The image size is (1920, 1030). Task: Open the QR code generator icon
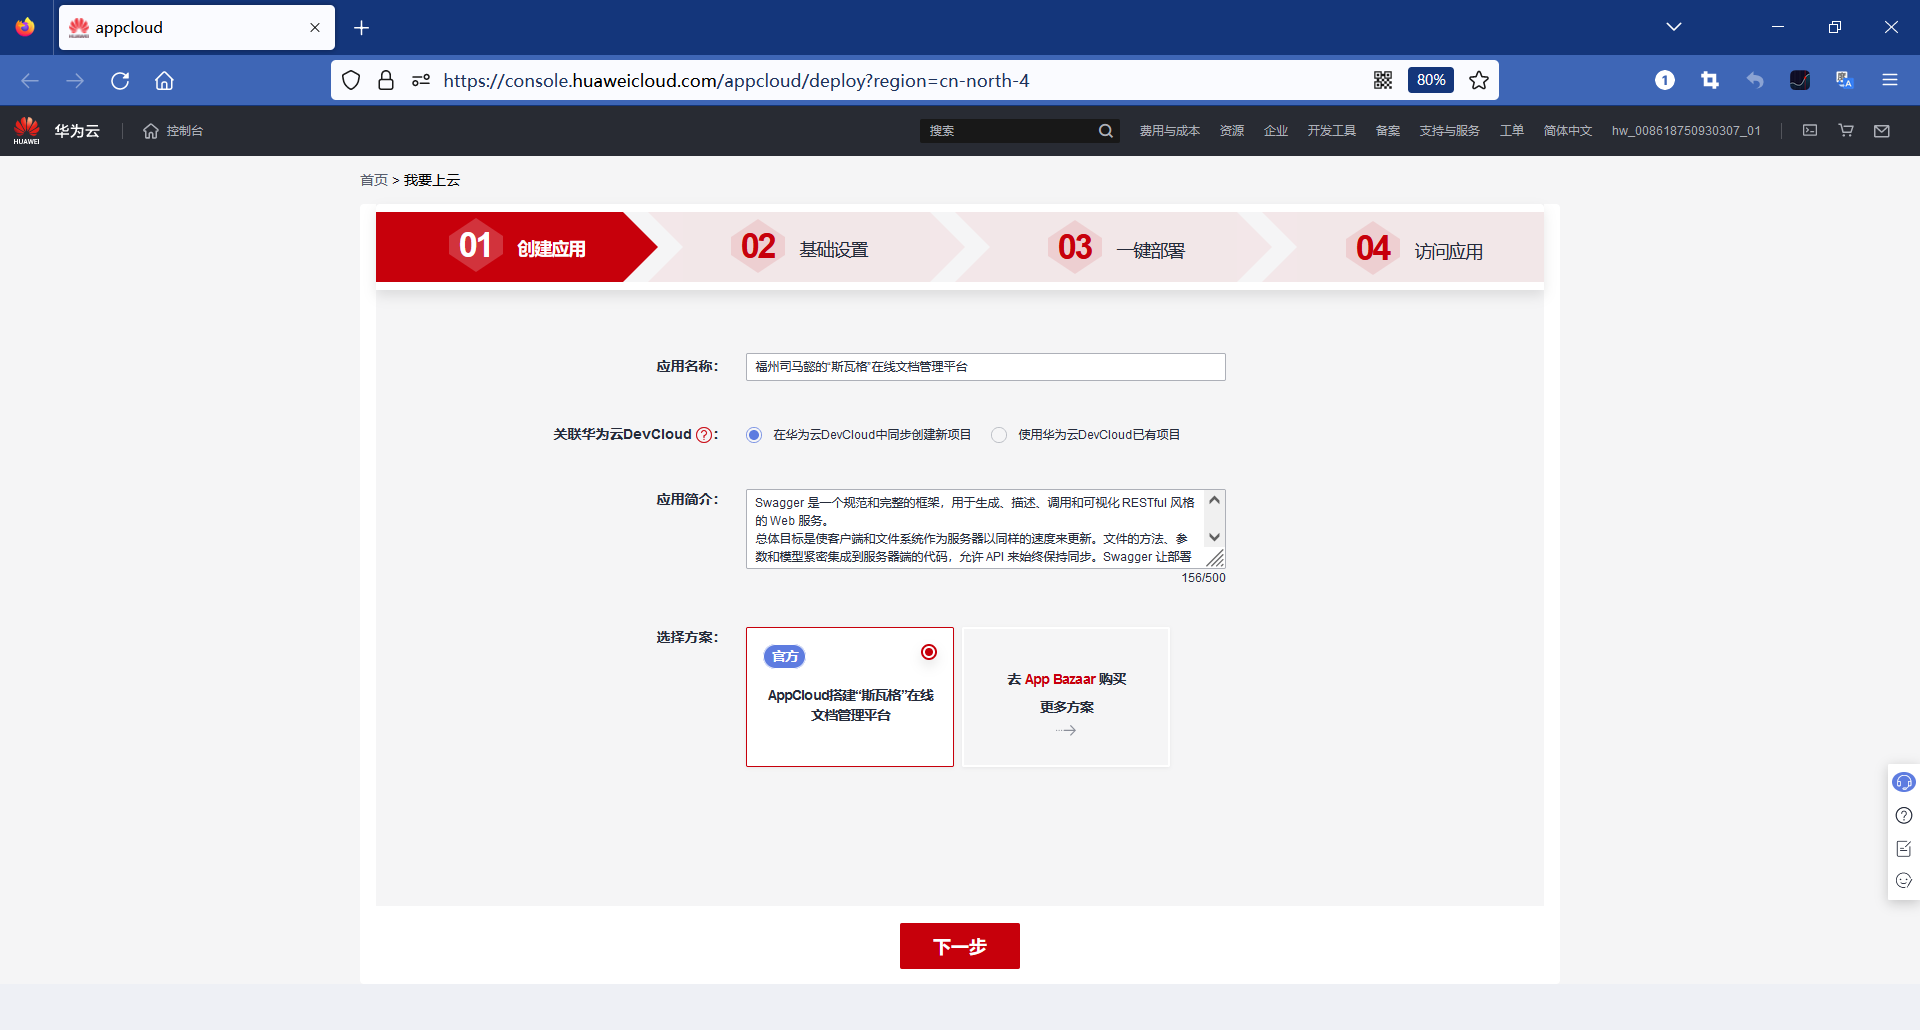pyautogui.click(x=1383, y=81)
